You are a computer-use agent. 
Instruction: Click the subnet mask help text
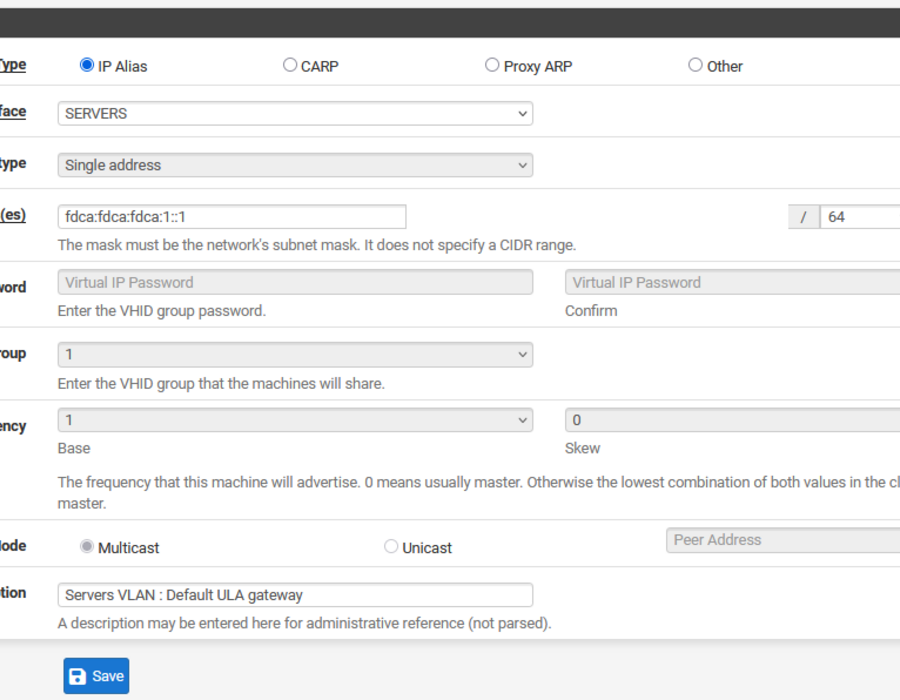317,245
